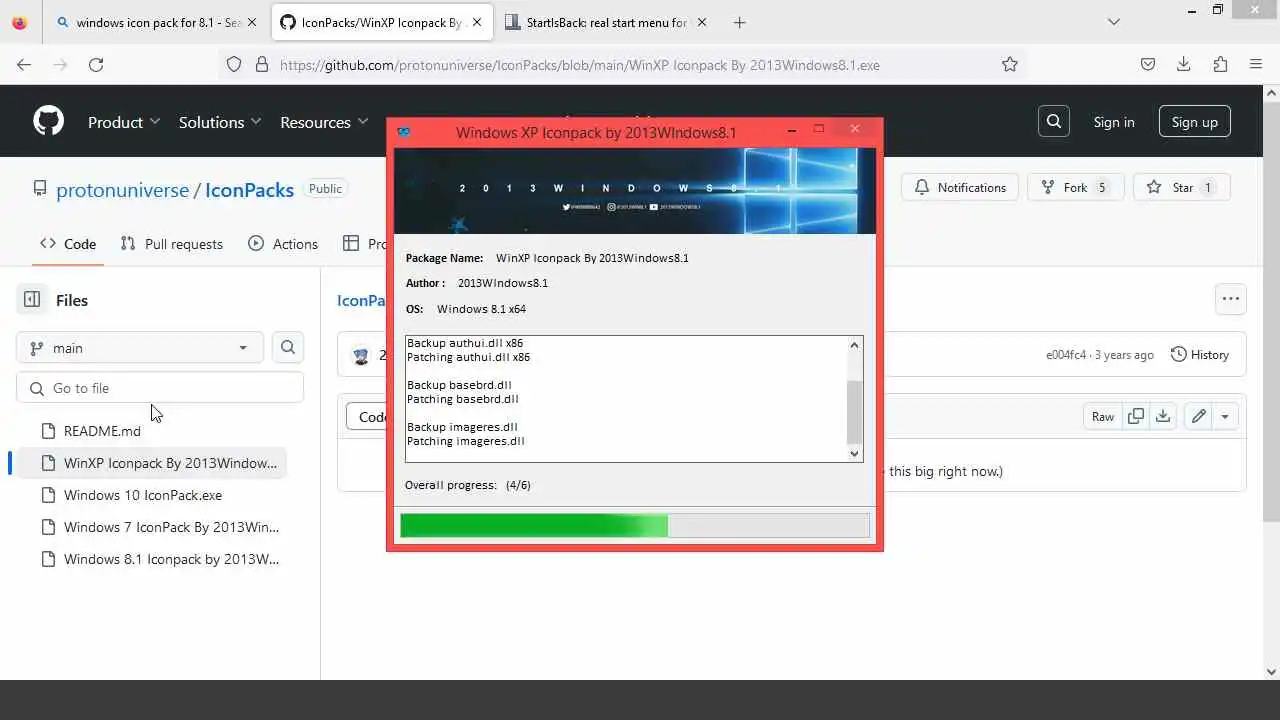Switch to the Code tab
Screen dimensions: 1280x720
[x=68, y=244]
